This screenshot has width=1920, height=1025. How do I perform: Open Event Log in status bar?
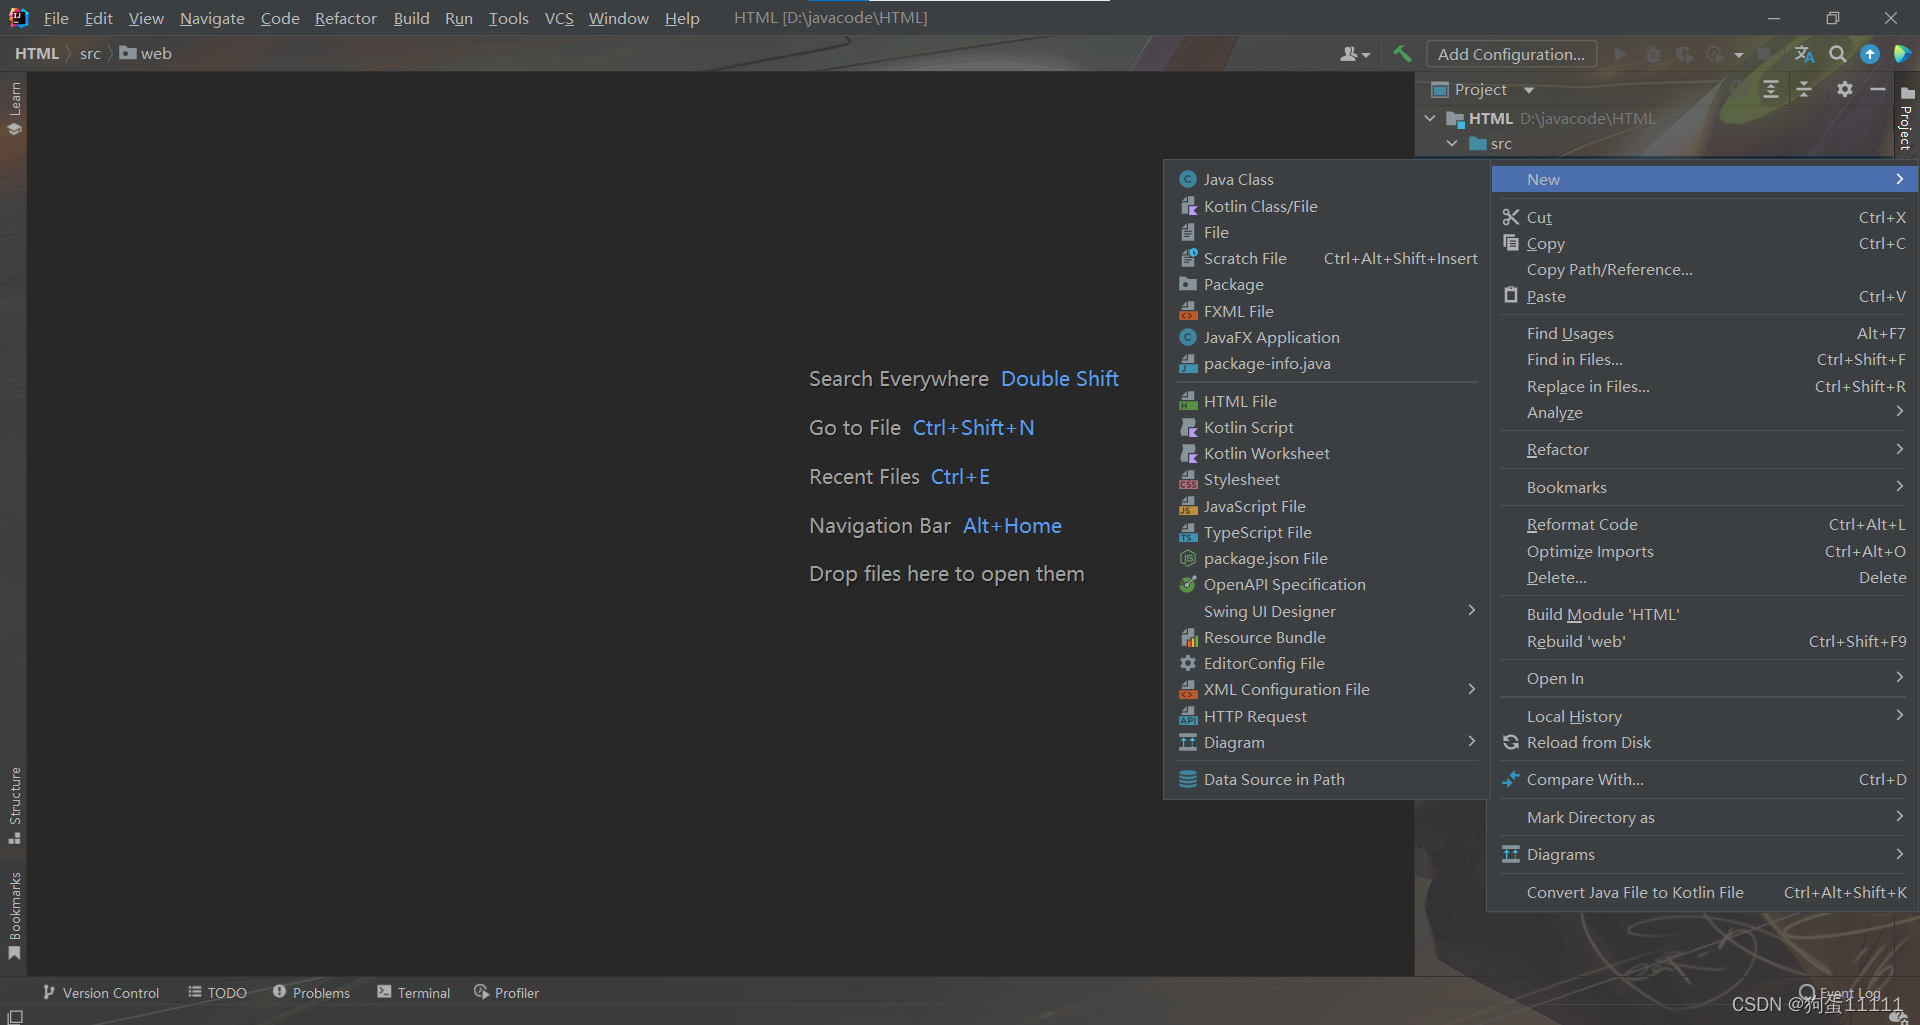1840,993
